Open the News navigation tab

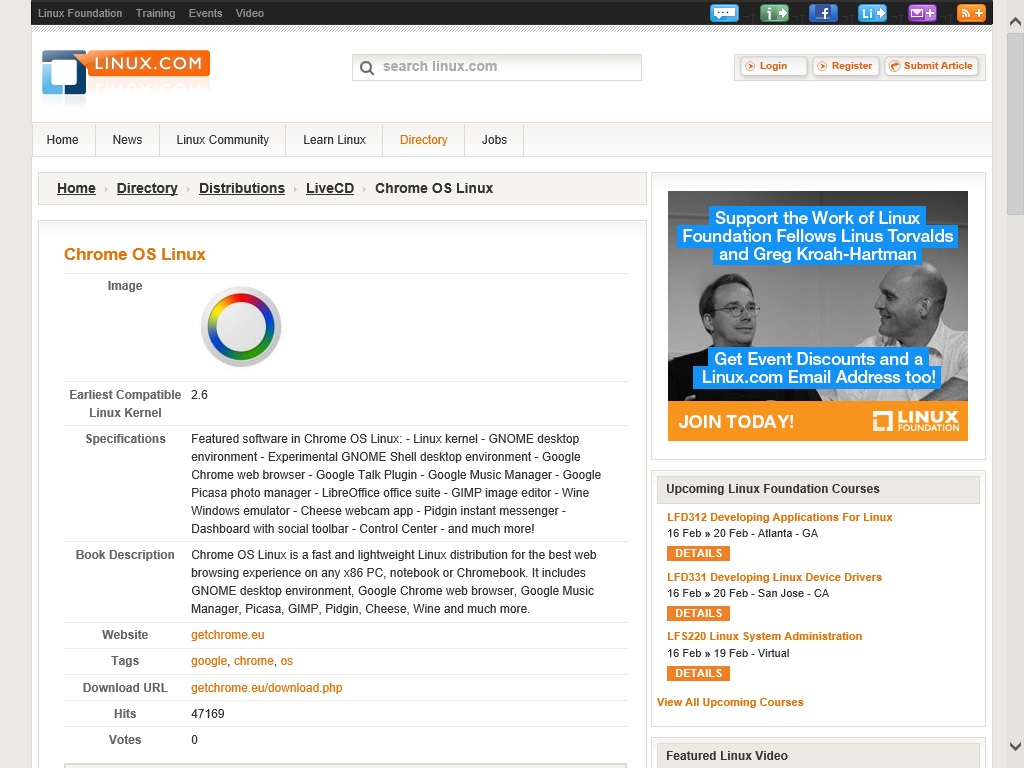click(x=127, y=140)
